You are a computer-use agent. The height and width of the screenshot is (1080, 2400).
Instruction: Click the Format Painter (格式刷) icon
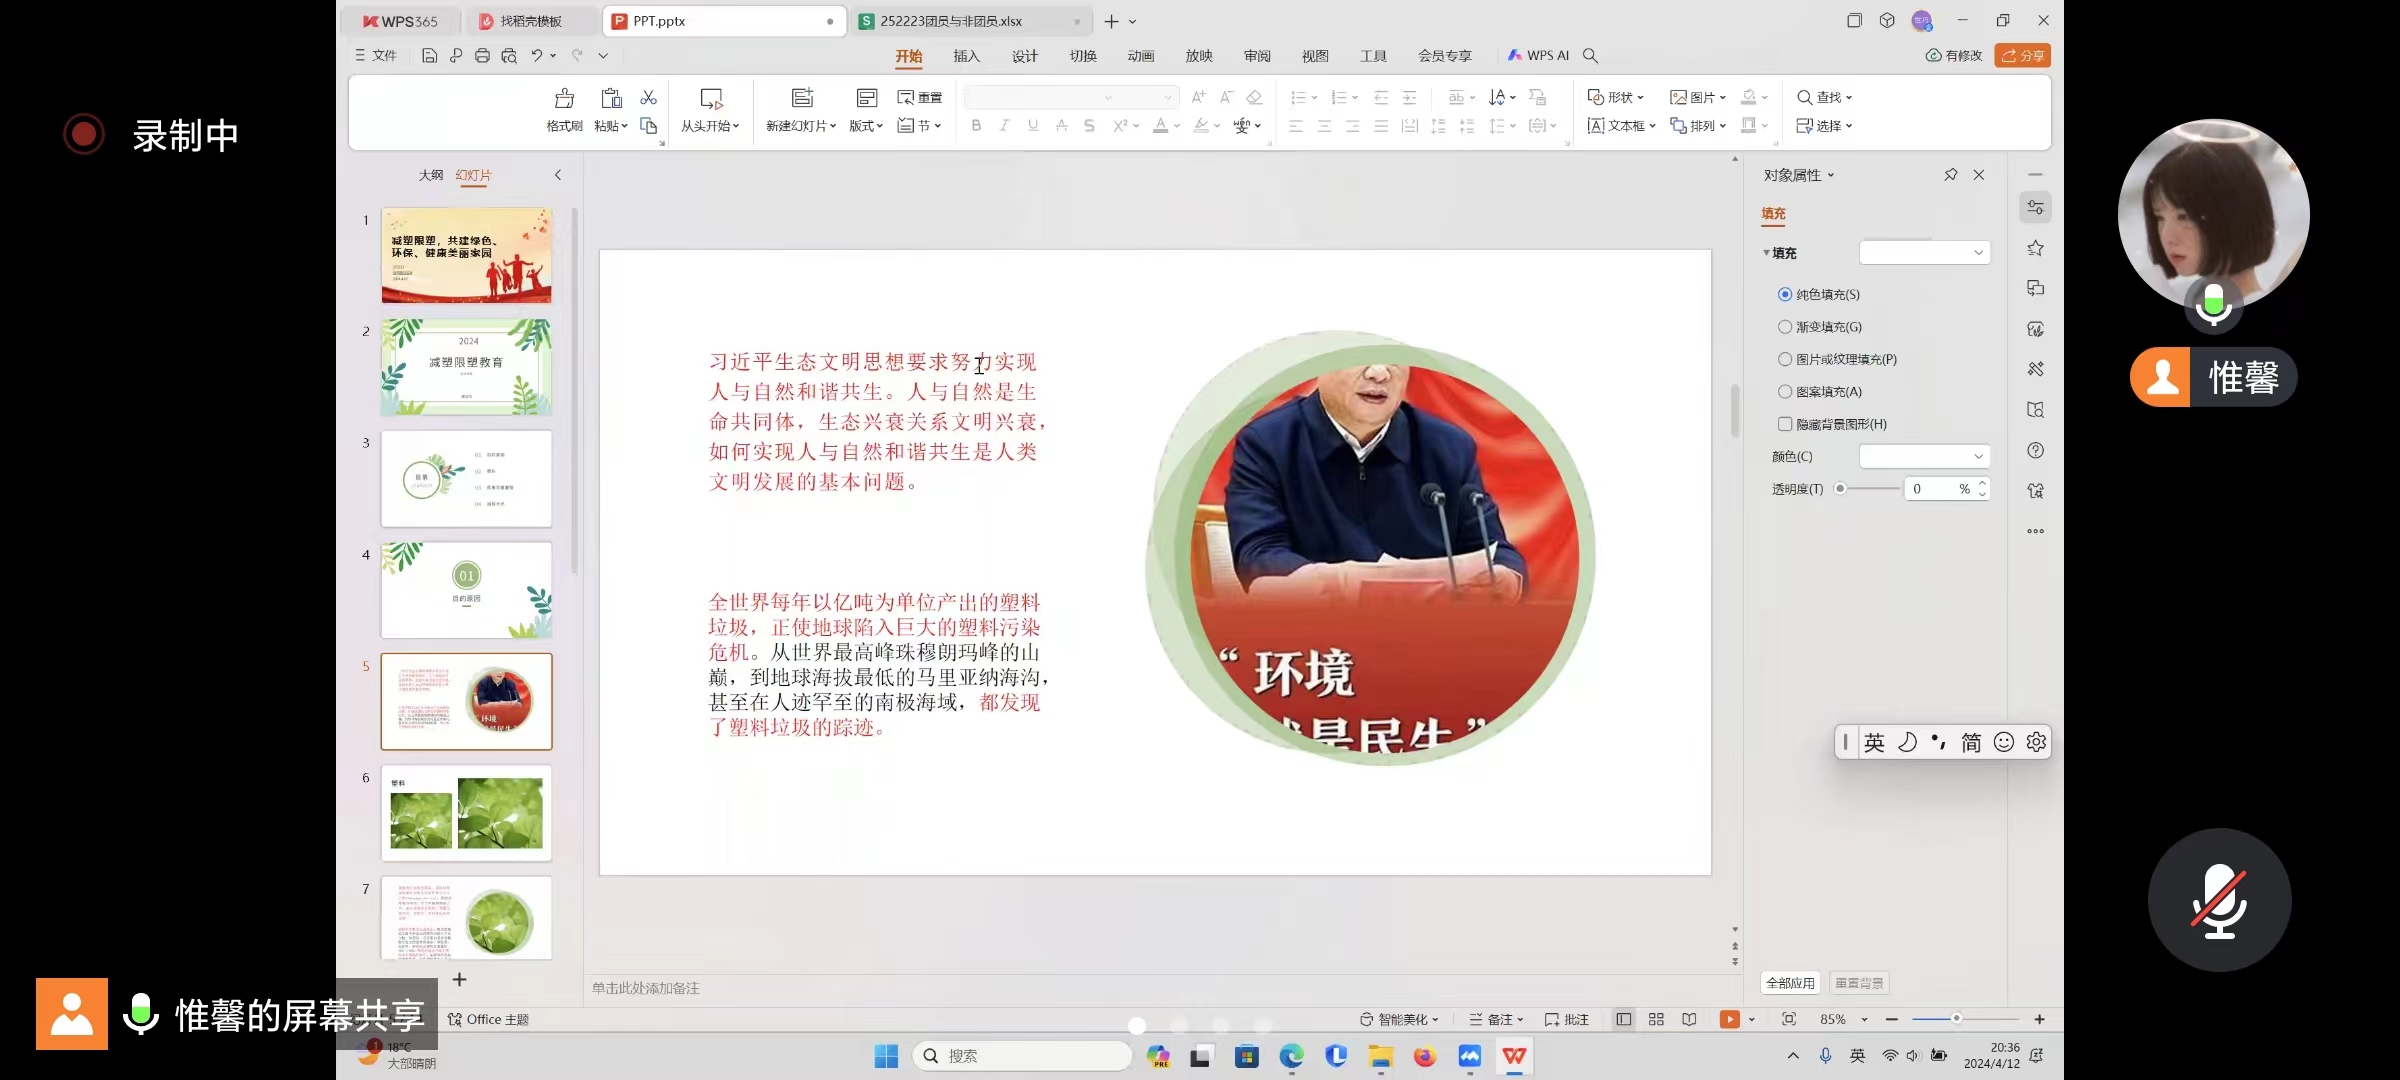(564, 99)
